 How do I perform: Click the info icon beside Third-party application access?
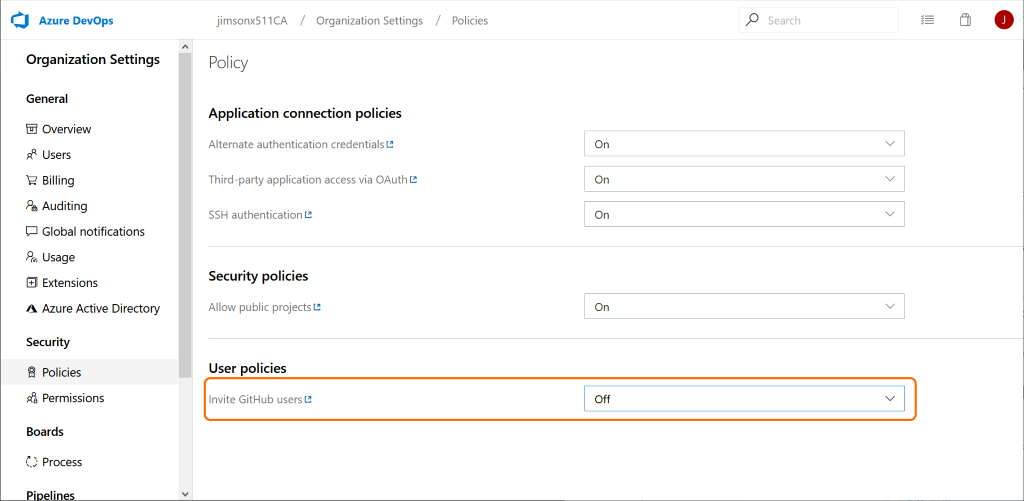pyautogui.click(x=413, y=180)
